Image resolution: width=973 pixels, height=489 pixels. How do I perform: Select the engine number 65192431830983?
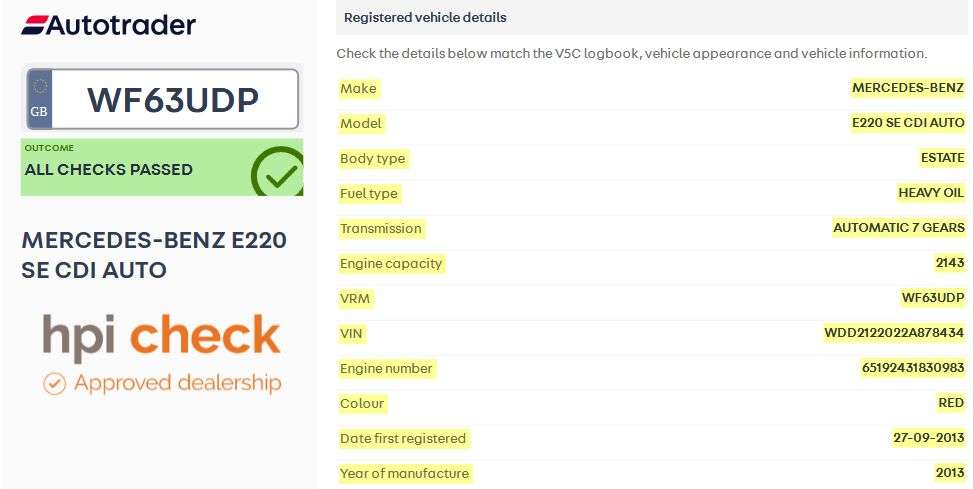(x=913, y=367)
